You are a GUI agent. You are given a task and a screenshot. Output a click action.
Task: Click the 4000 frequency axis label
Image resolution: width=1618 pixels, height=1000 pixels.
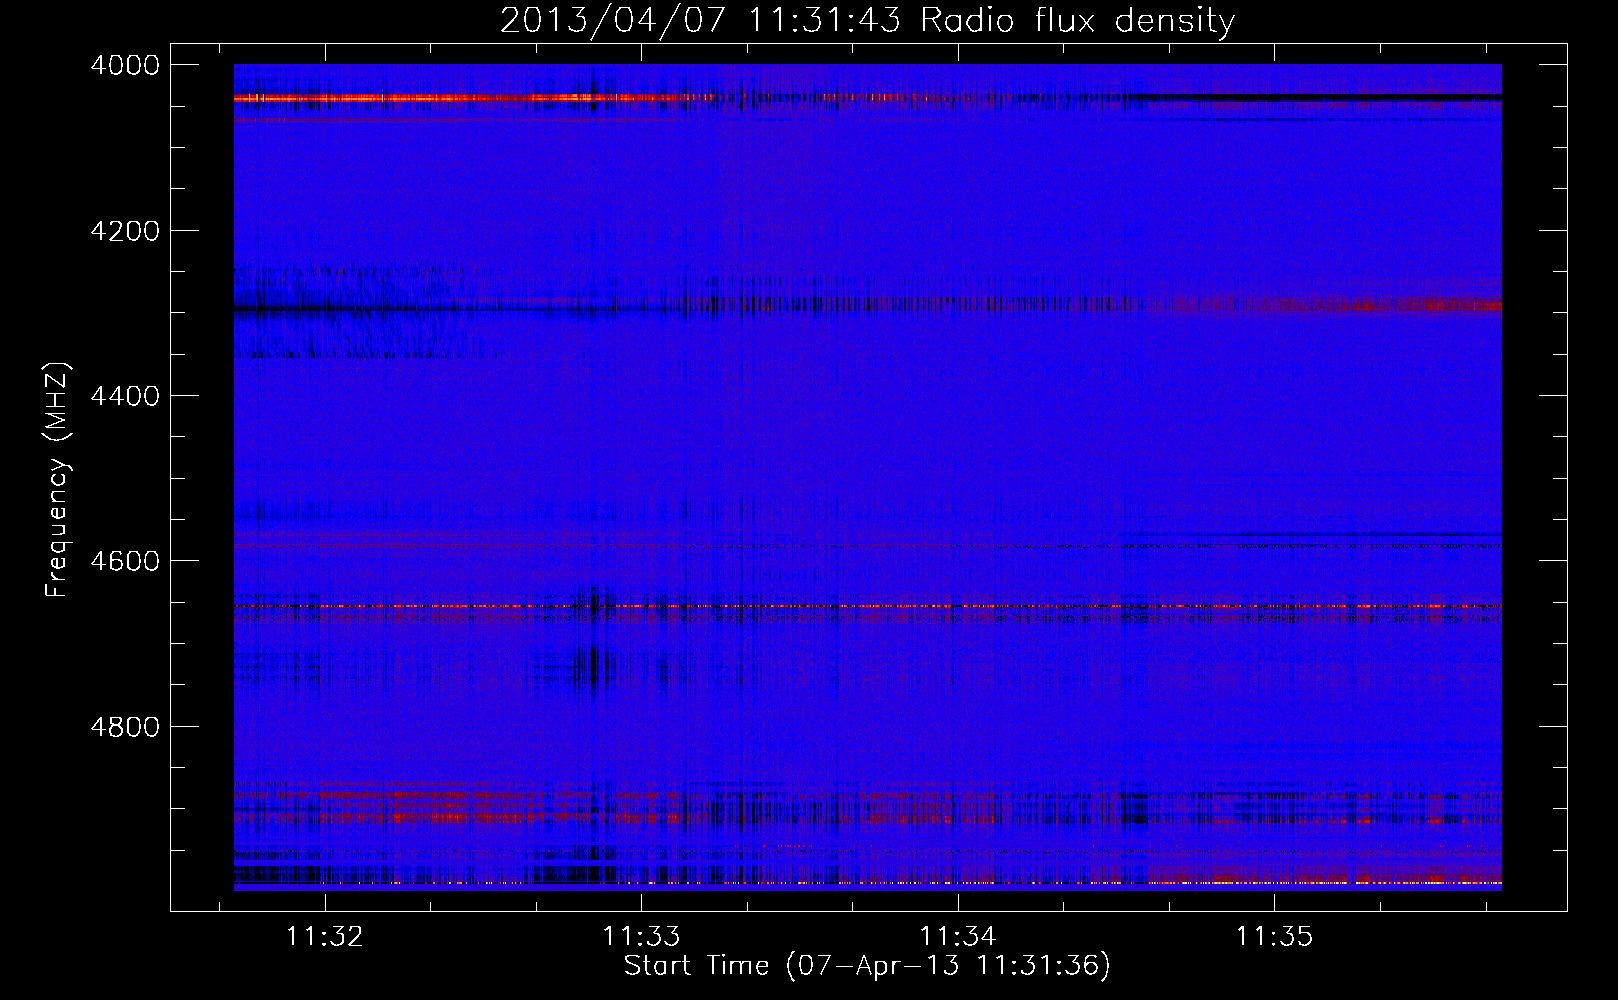[125, 65]
